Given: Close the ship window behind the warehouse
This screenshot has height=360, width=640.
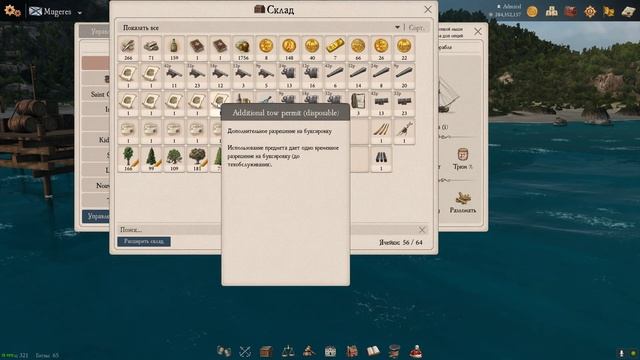Looking at the screenshot, I should click(478, 31).
